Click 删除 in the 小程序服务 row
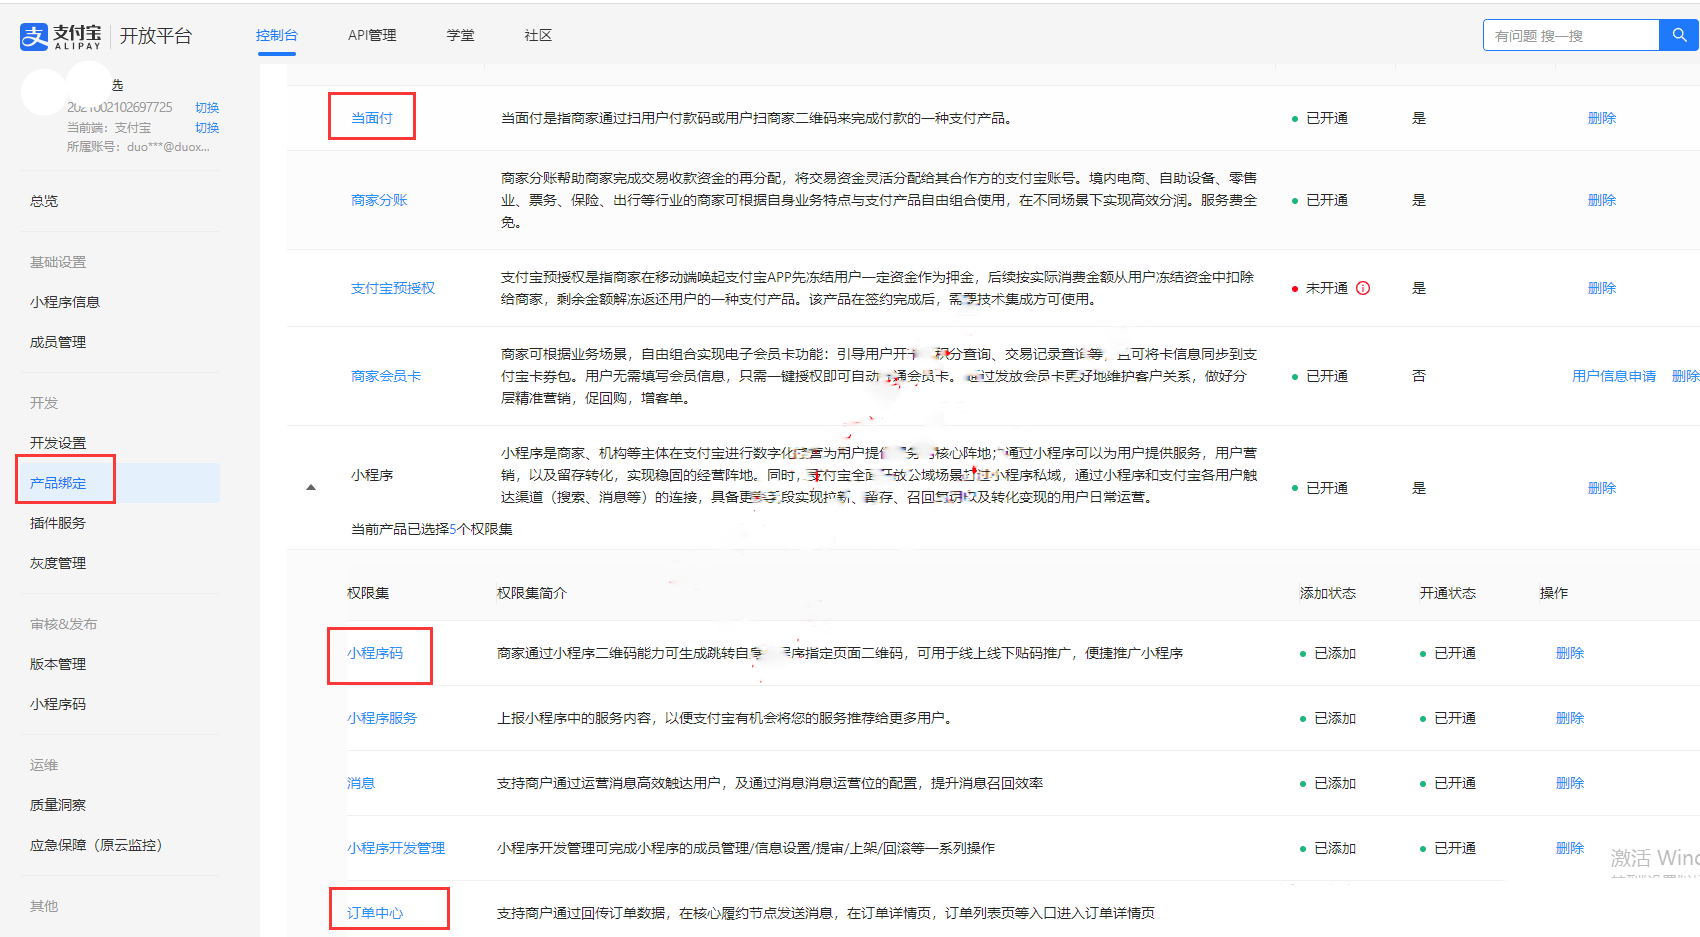Screen dimensions: 1700x937 (x=1570, y=718)
